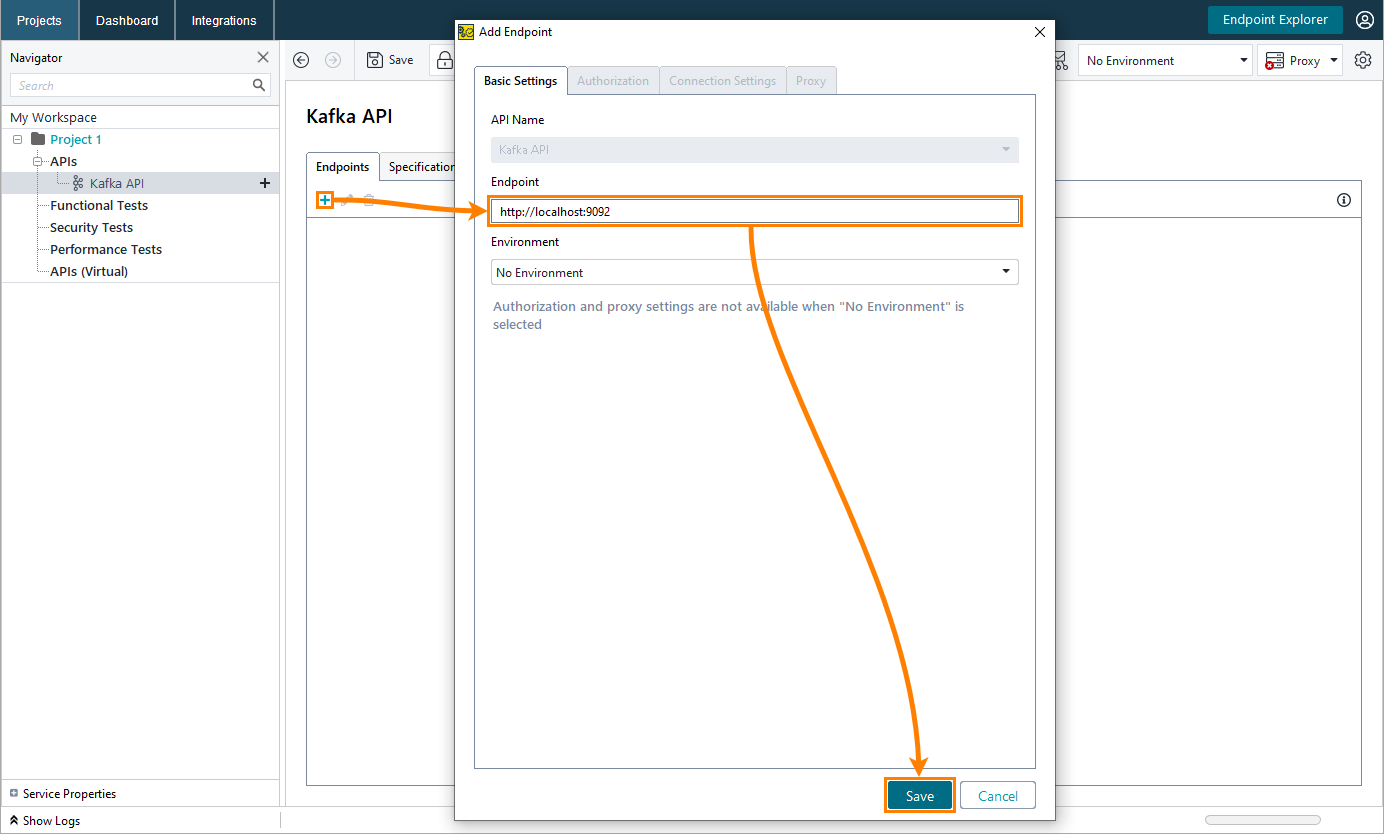This screenshot has width=1384, height=834.
Task: View endpoint info via the info icon
Action: pyautogui.click(x=1343, y=200)
